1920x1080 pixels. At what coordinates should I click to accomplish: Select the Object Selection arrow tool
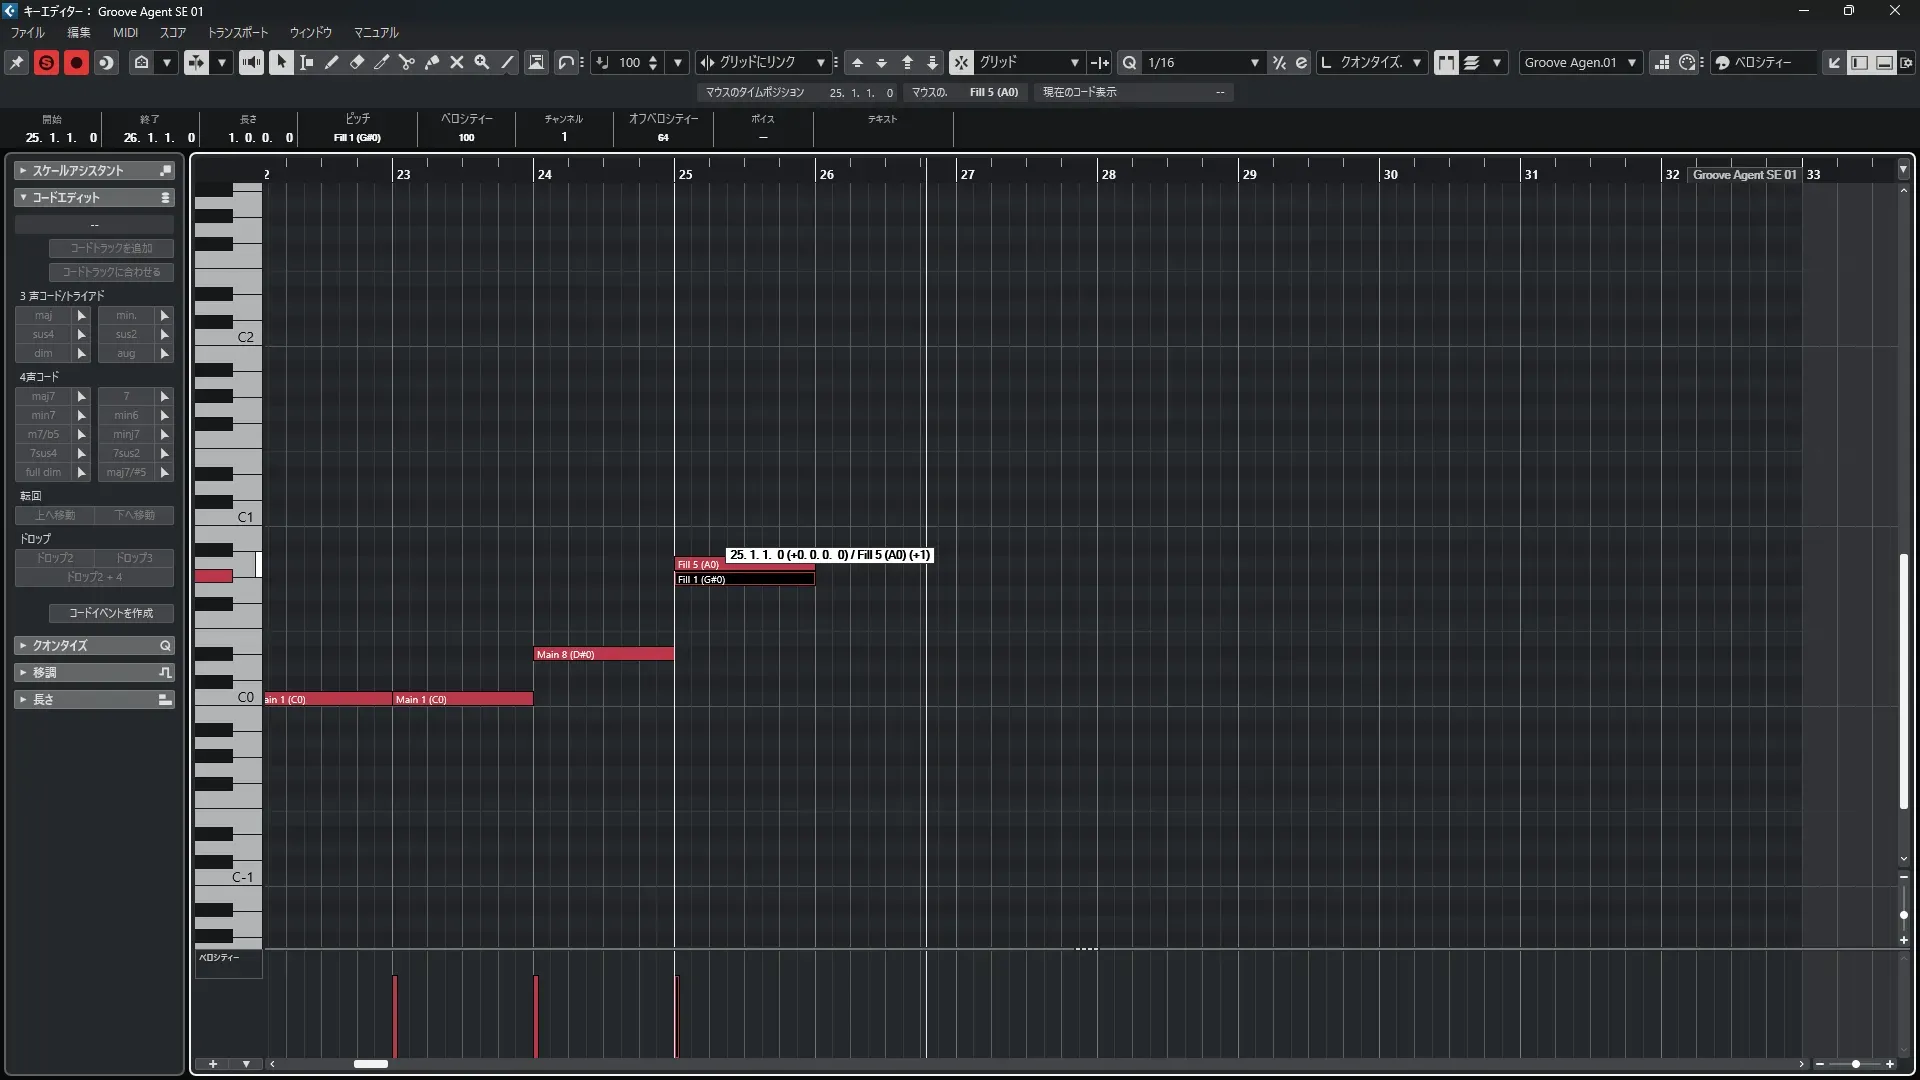point(281,62)
